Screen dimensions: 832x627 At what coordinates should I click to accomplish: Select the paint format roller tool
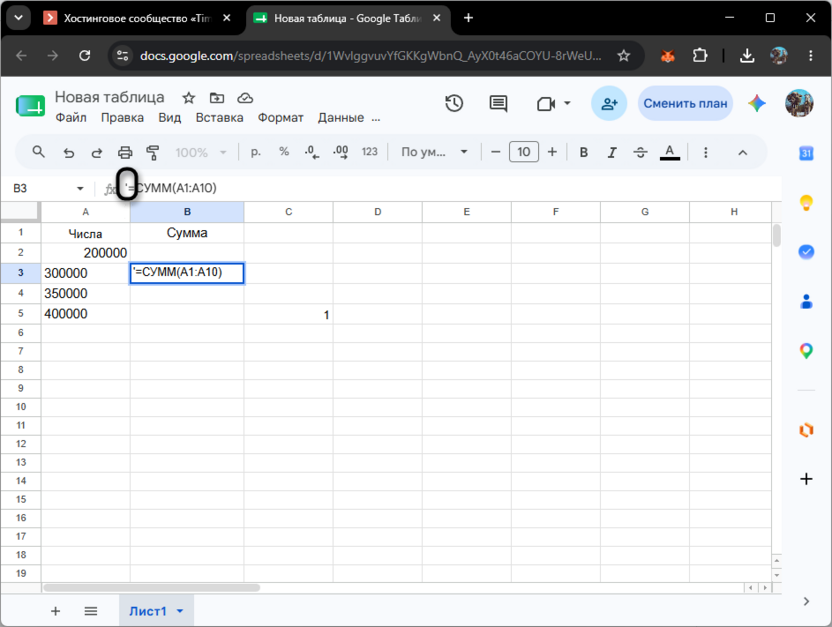[153, 153]
